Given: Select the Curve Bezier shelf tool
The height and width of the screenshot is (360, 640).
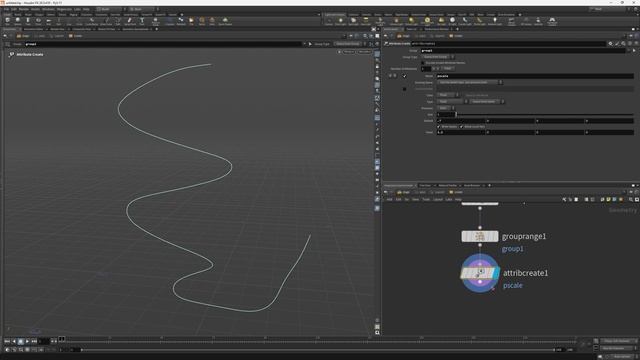Looking at the screenshot, I should tap(92, 21).
